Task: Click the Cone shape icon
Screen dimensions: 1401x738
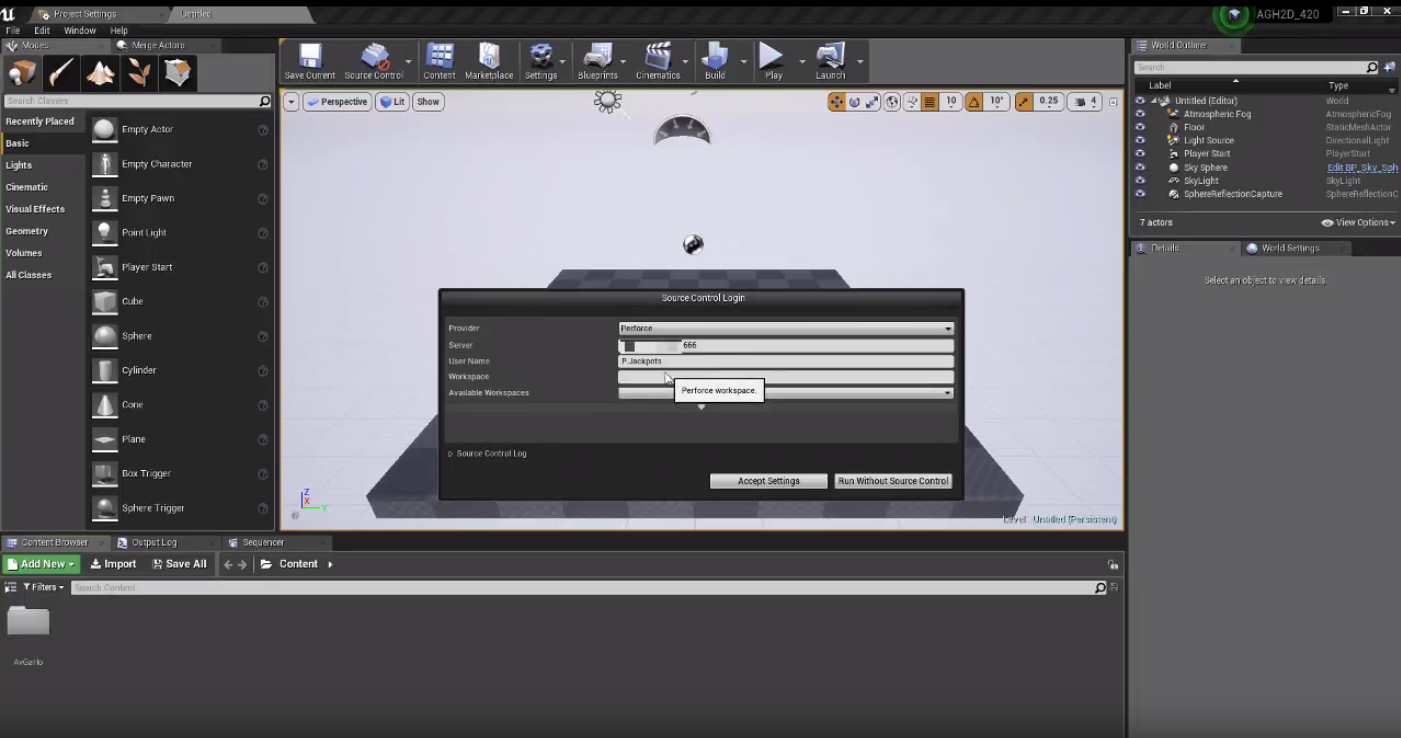Action: [x=105, y=405]
